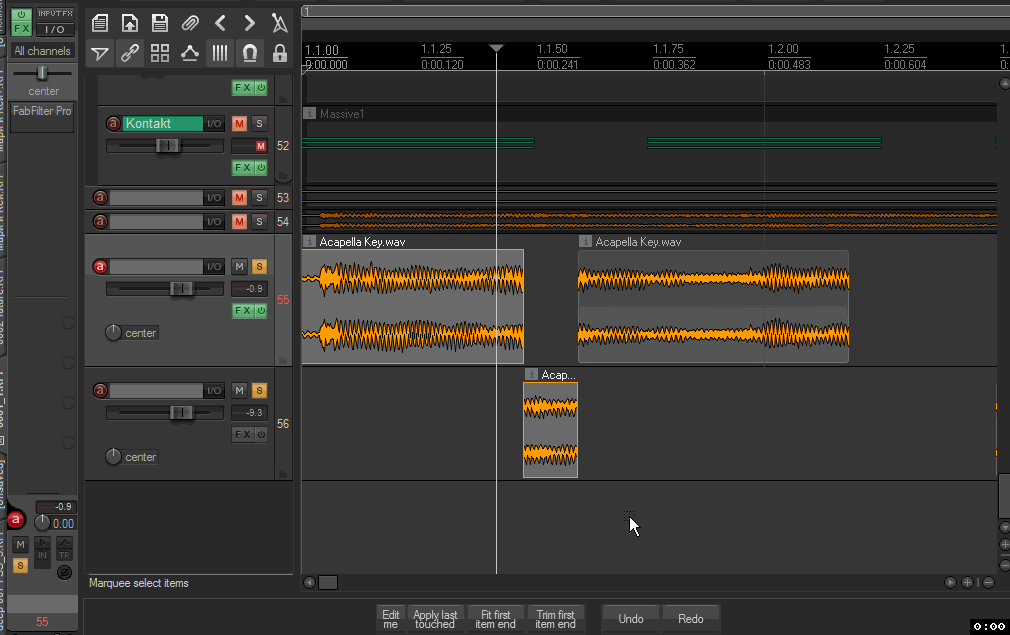Select the small Acapella item on track 56
1010x635 pixels.
(x=550, y=430)
